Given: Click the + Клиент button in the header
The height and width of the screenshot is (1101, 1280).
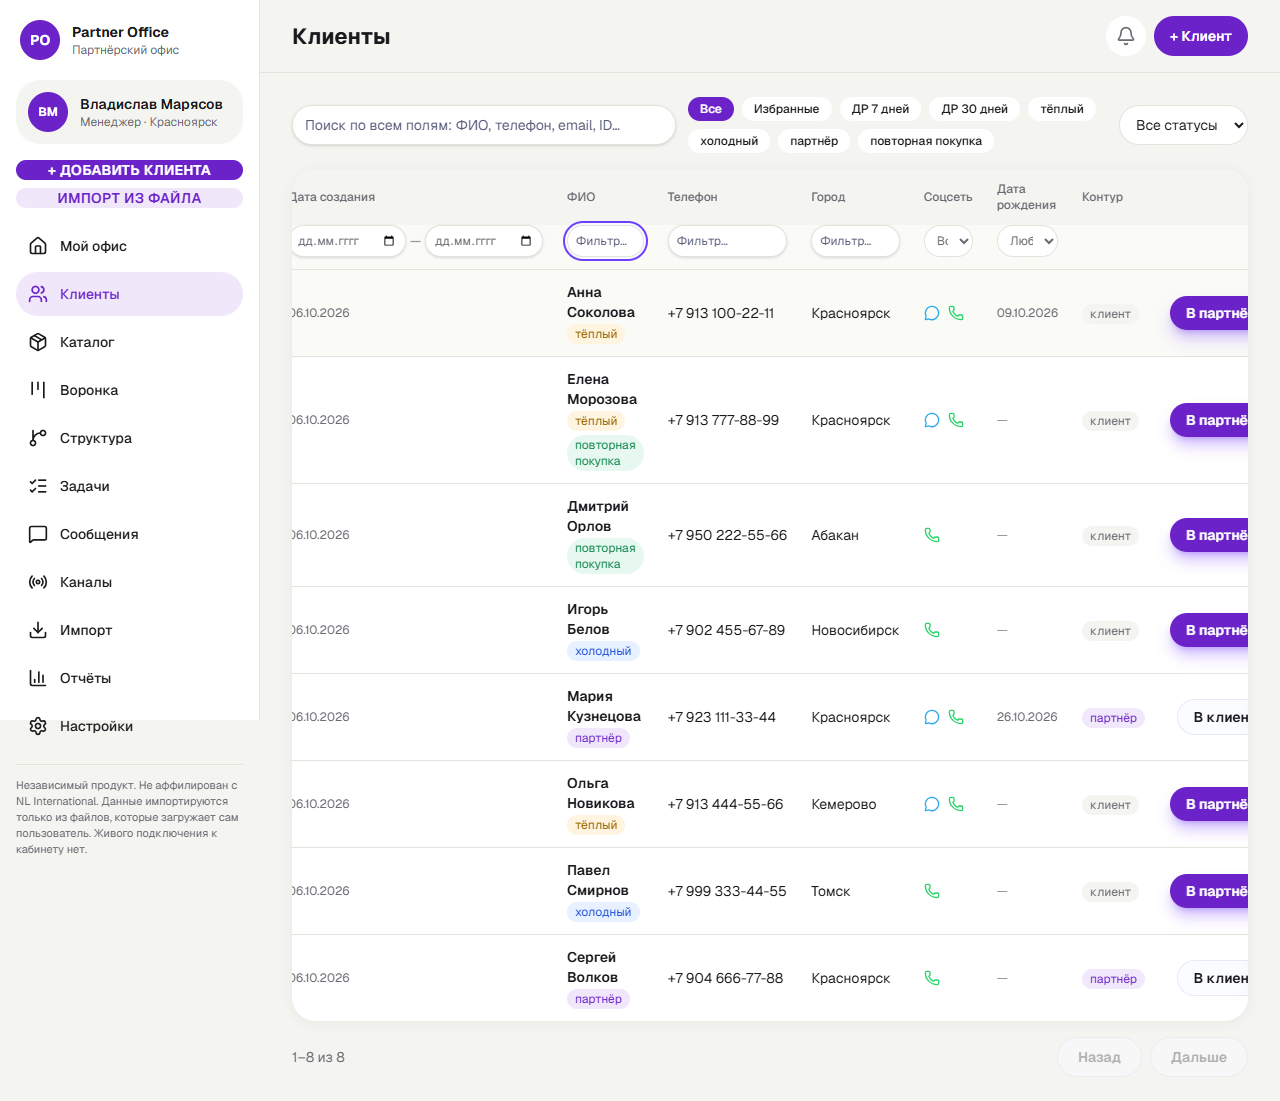Looking at the screenshot, I should point(1201,36).
